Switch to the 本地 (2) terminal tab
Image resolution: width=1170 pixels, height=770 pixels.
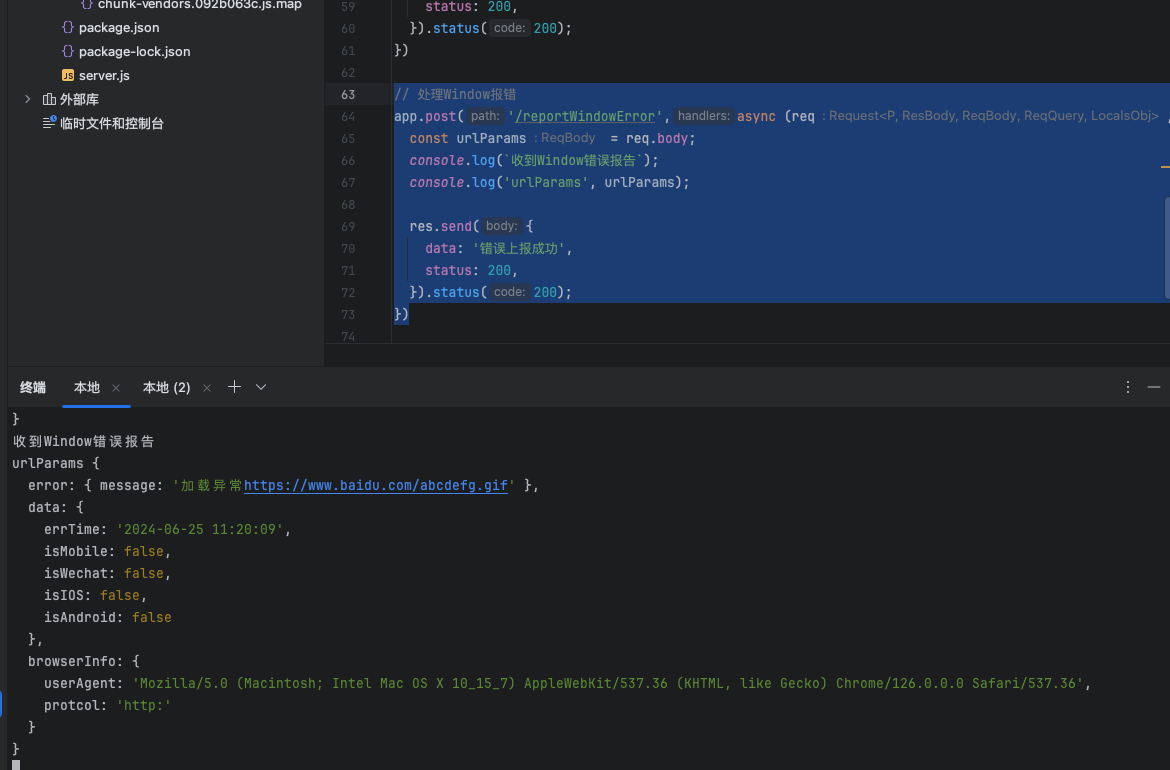tap(166, 387)
